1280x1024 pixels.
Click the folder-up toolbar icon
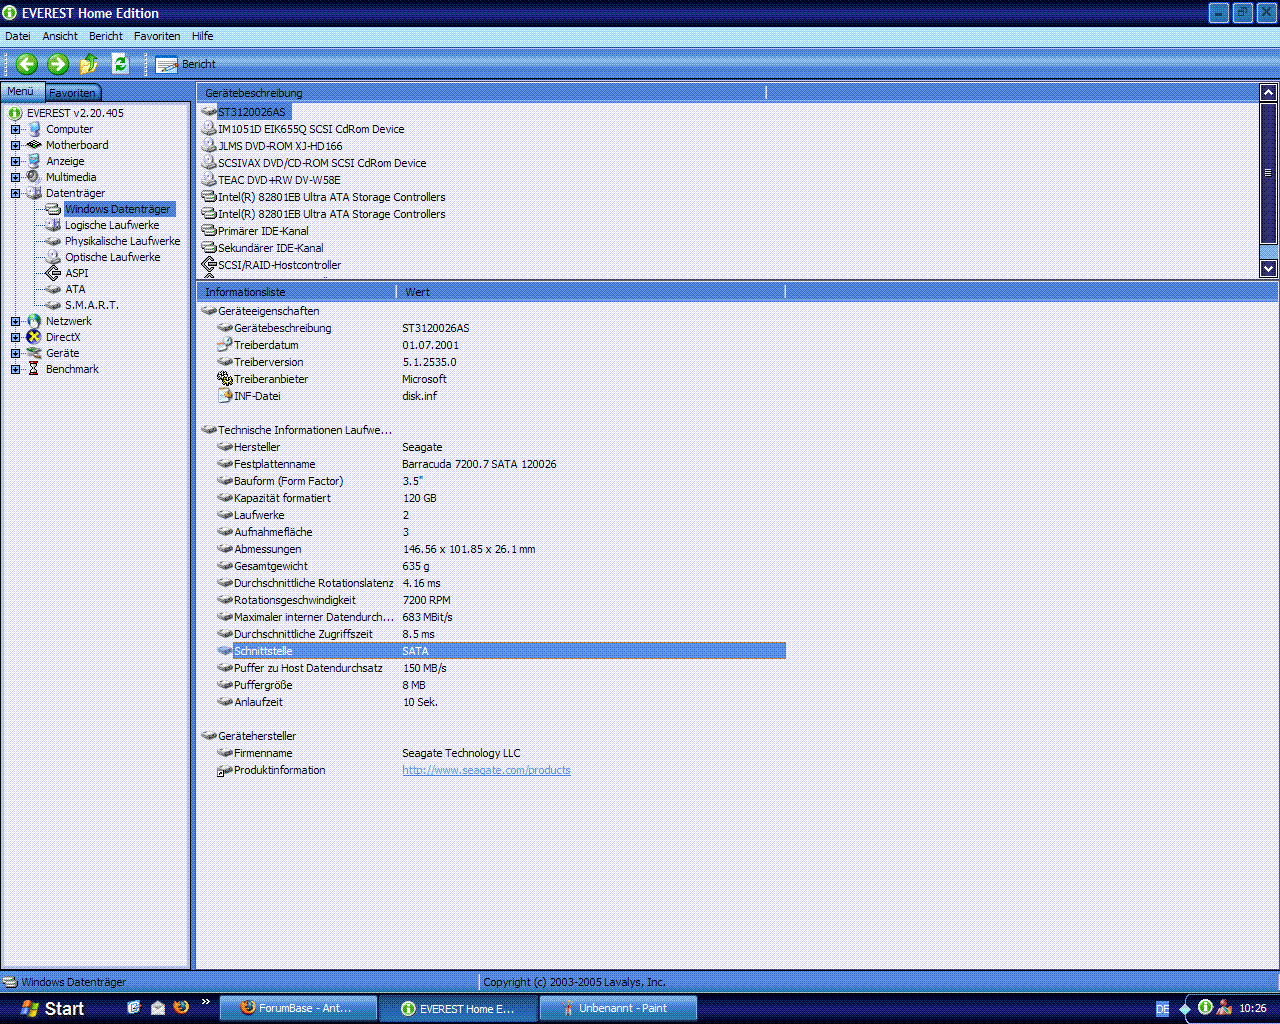point(89,64)
